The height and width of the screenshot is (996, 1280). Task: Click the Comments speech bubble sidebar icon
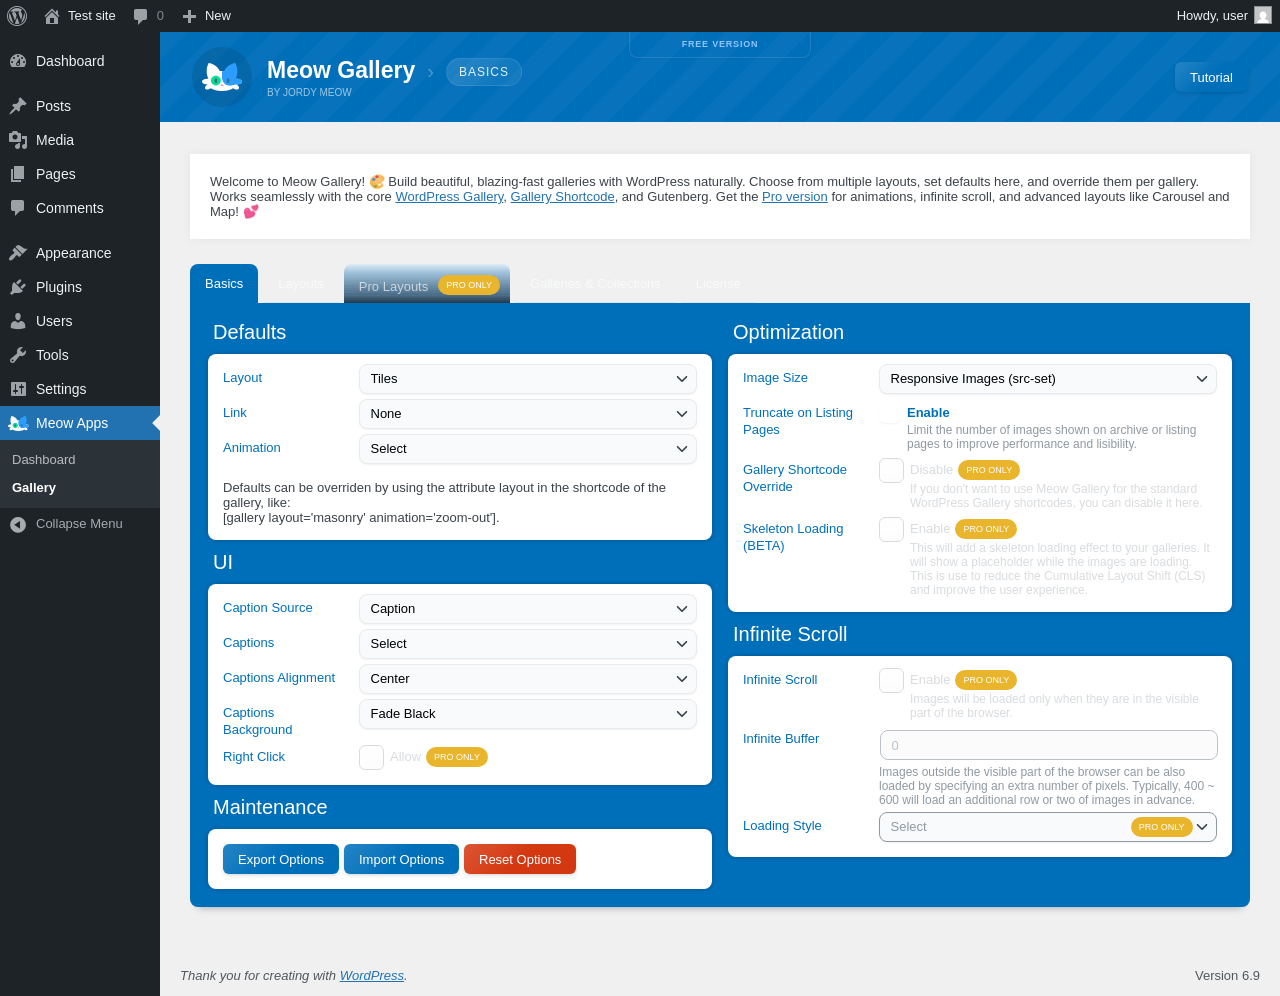(x=18, y=208)
